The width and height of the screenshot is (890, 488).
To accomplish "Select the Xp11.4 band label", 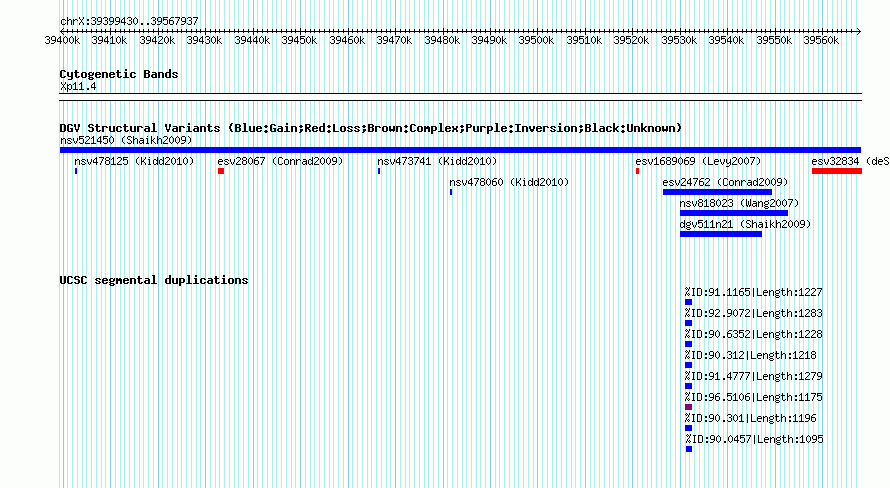I will (78, 86).
